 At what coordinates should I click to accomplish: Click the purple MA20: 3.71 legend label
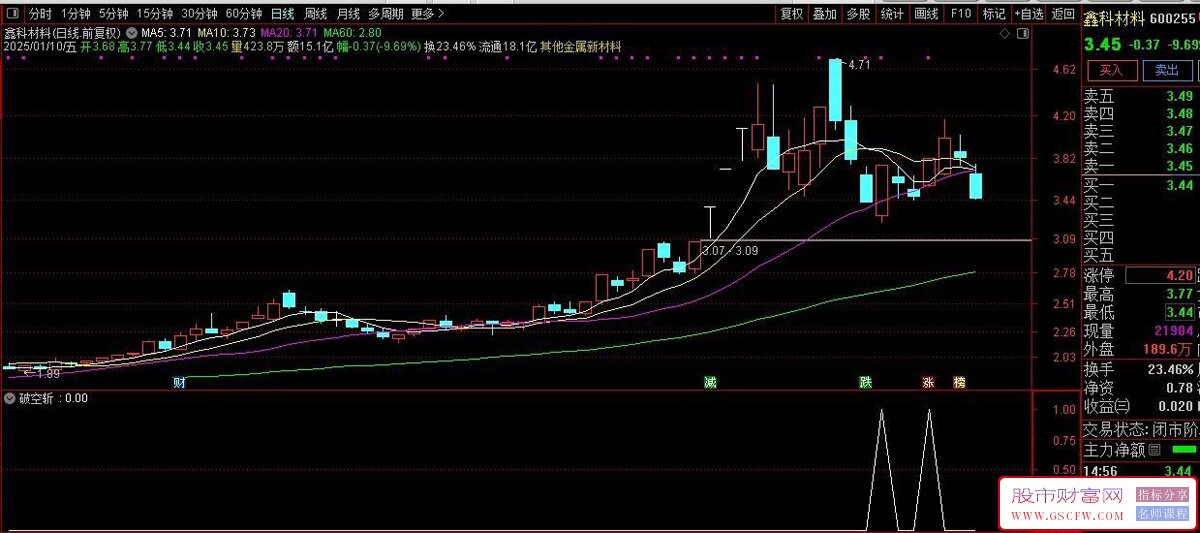tap(290, 33)
